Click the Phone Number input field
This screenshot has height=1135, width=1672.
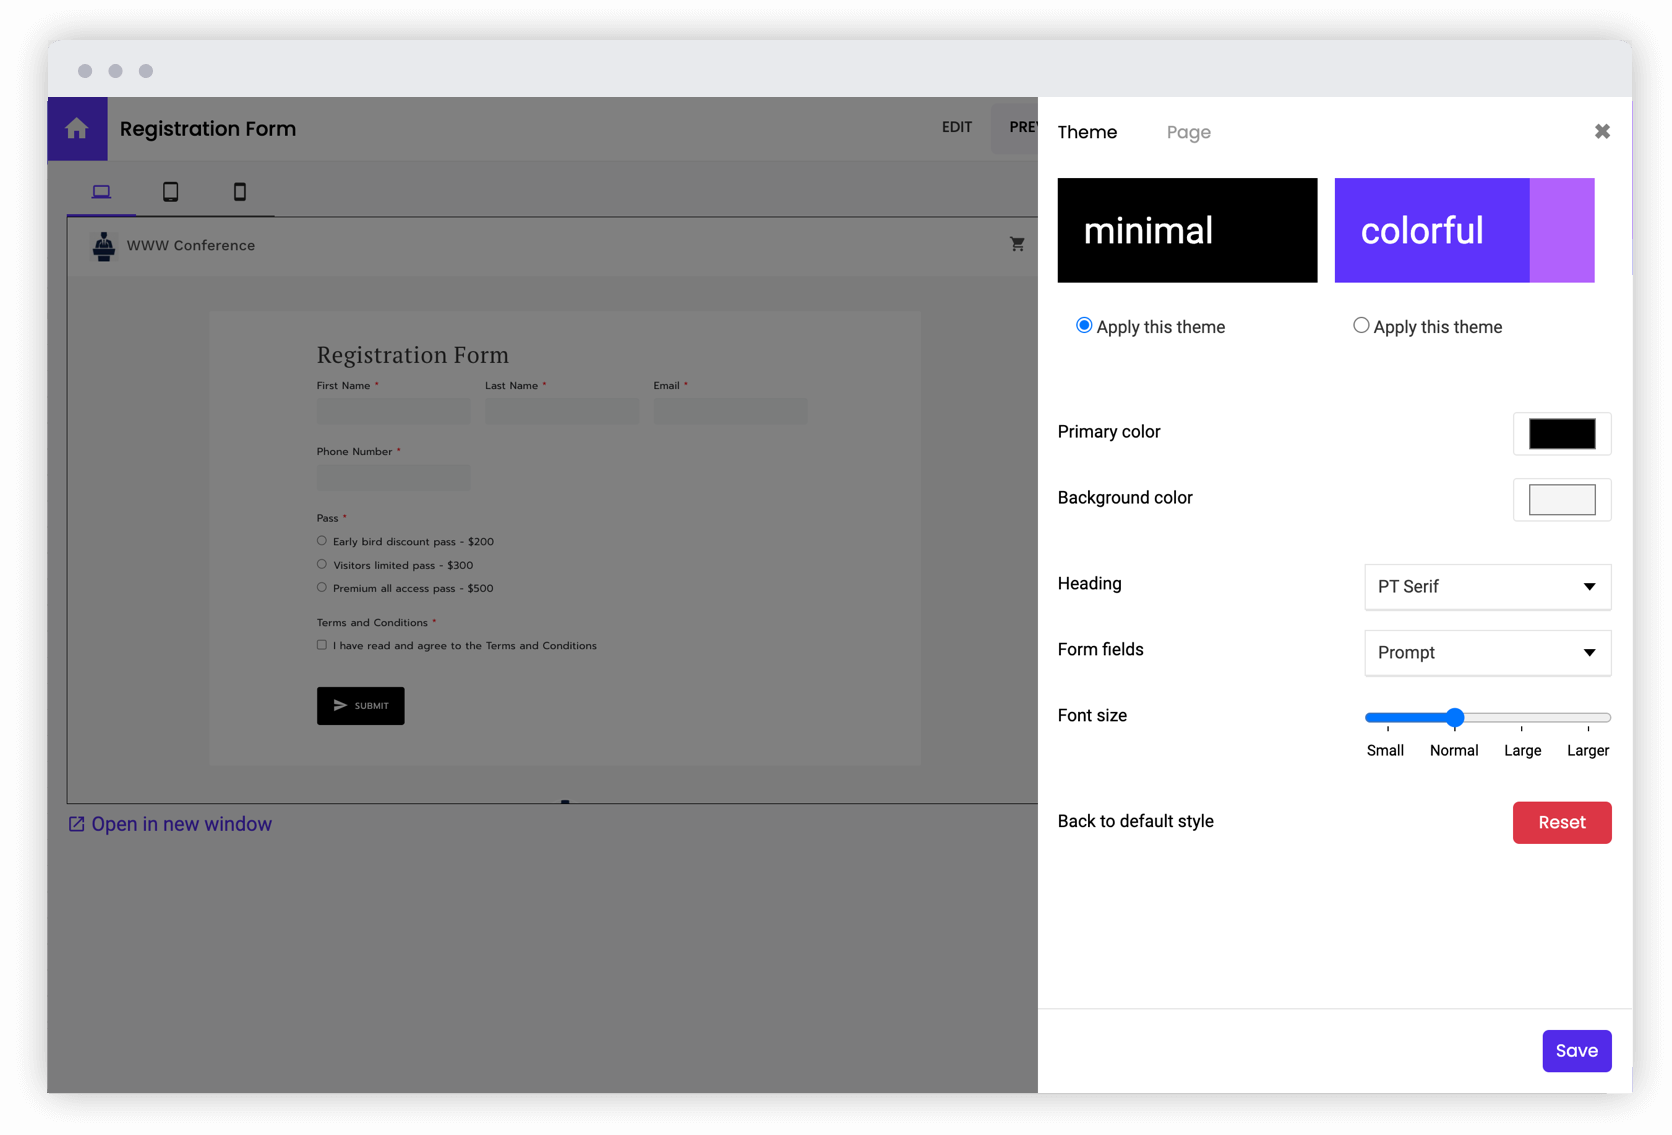tap(393, 477)
